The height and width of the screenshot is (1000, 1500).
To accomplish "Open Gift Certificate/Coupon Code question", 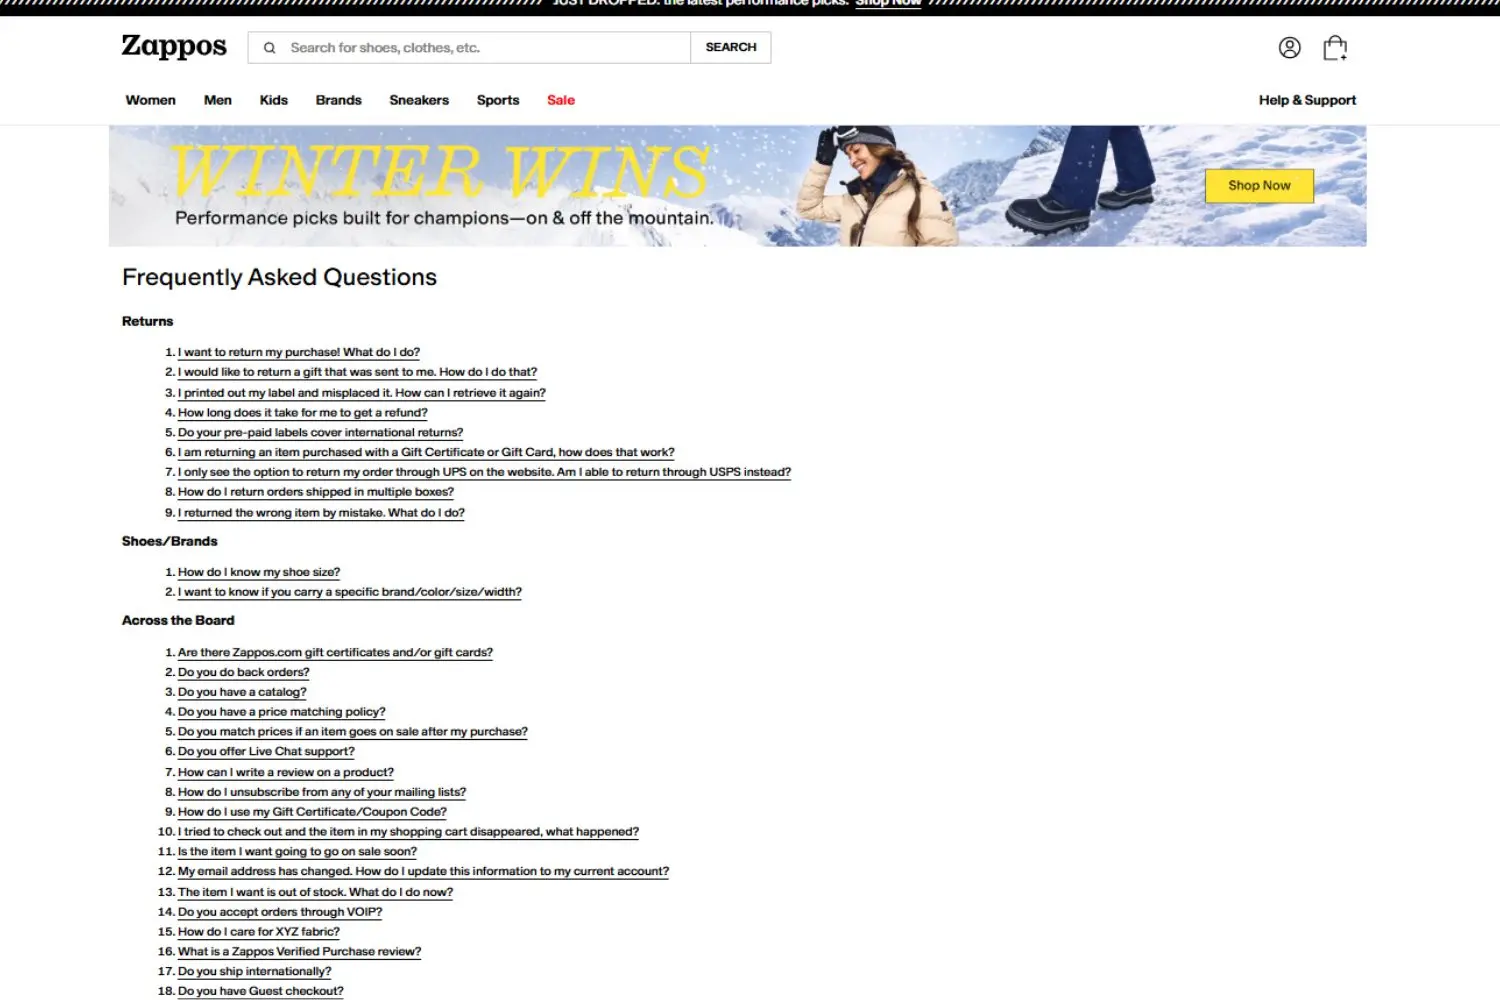I will (x=312, y=812).
